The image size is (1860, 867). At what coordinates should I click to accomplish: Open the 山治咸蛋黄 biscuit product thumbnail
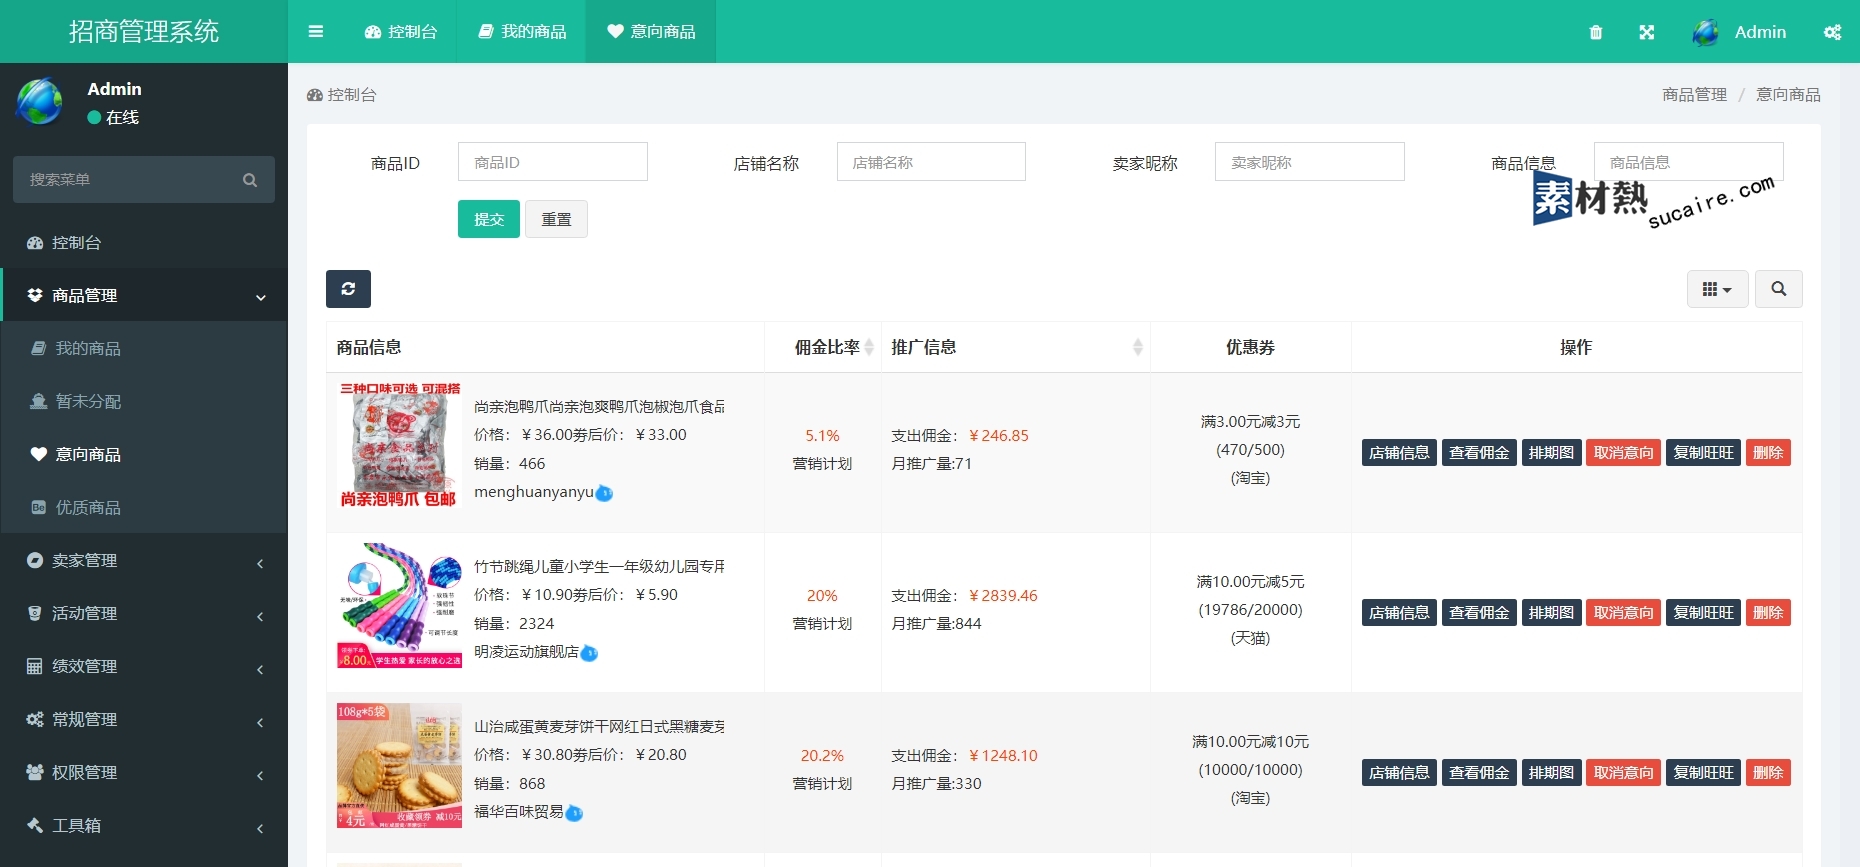tap(399, 765)
